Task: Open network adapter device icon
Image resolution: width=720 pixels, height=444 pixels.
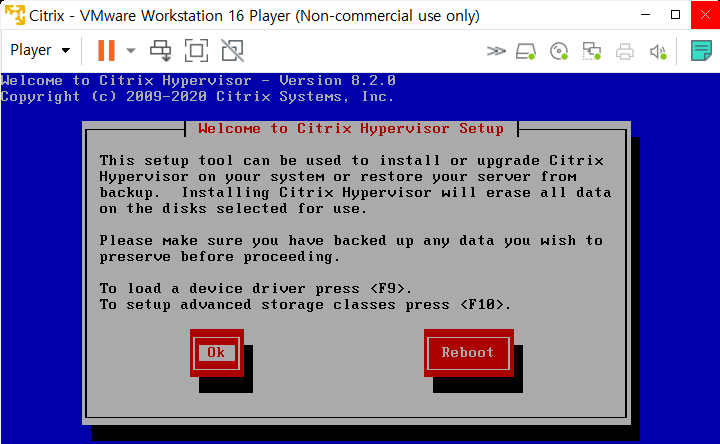Action: click(592, 51)
